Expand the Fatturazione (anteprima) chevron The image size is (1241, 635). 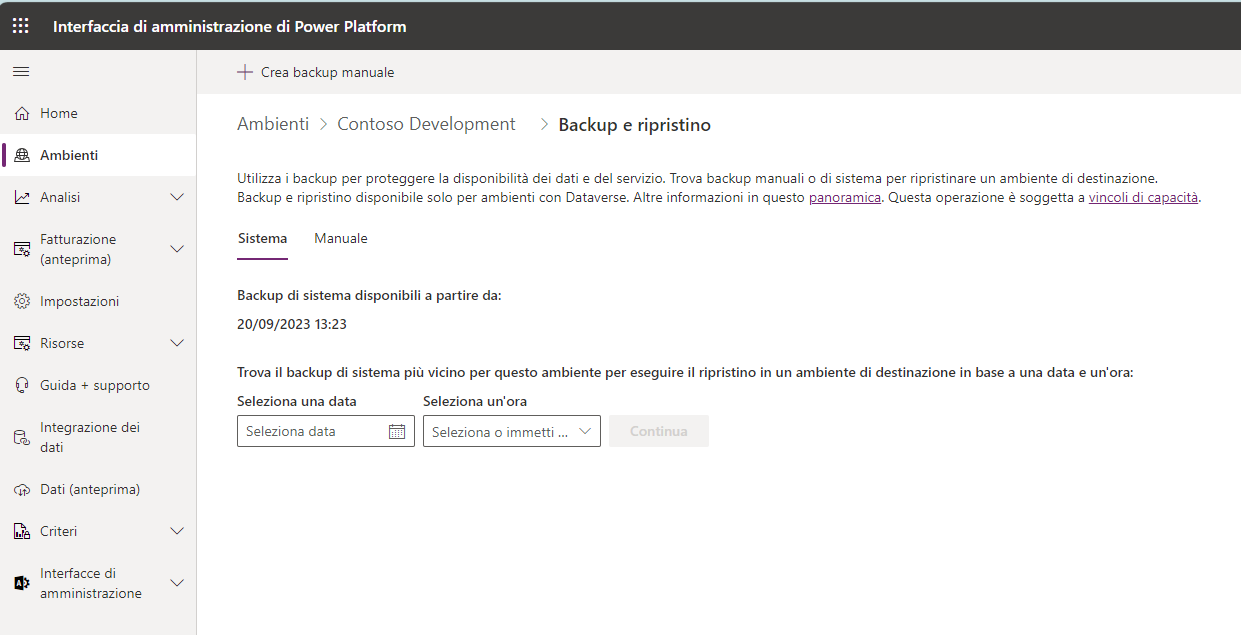[x=177, y=249]
